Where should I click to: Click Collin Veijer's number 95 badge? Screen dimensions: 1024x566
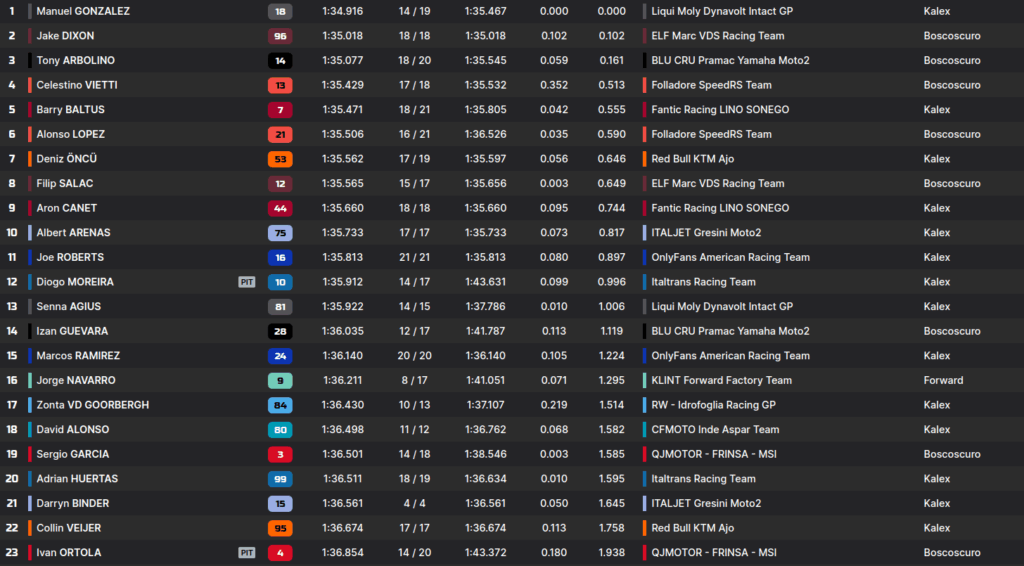click(x=280, y=528)
